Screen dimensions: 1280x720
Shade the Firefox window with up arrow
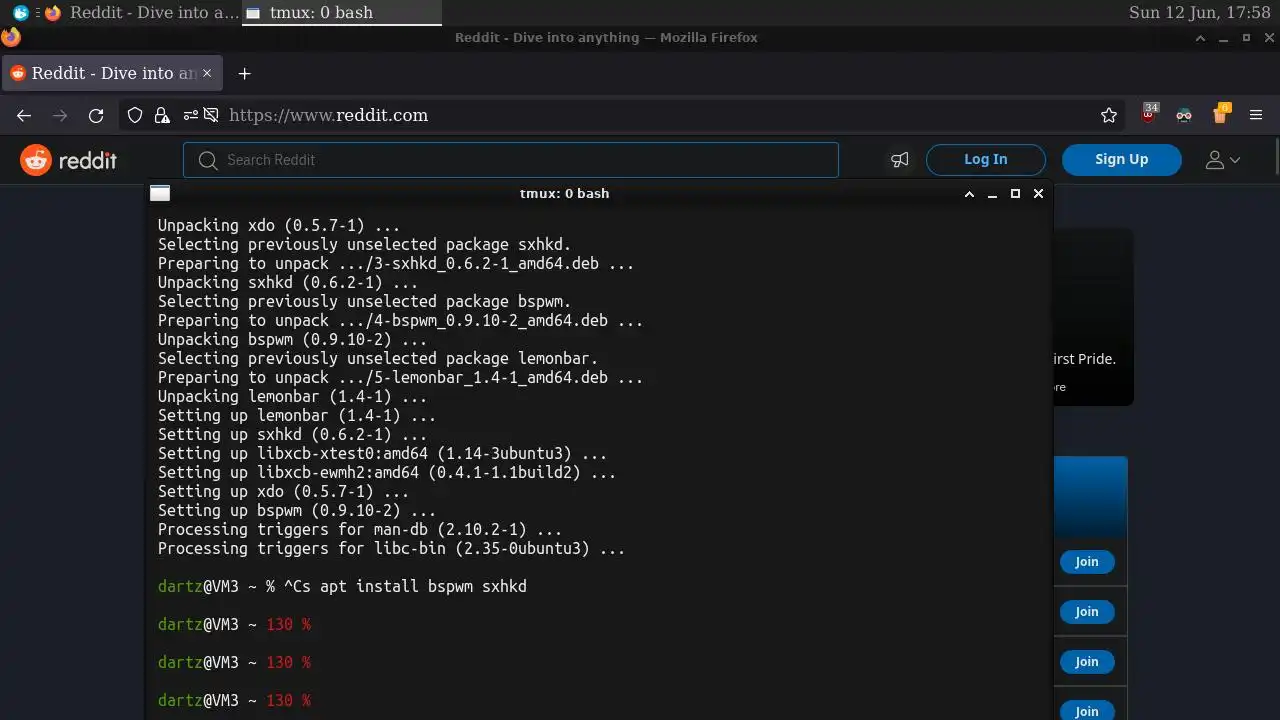pos(1201,38)
